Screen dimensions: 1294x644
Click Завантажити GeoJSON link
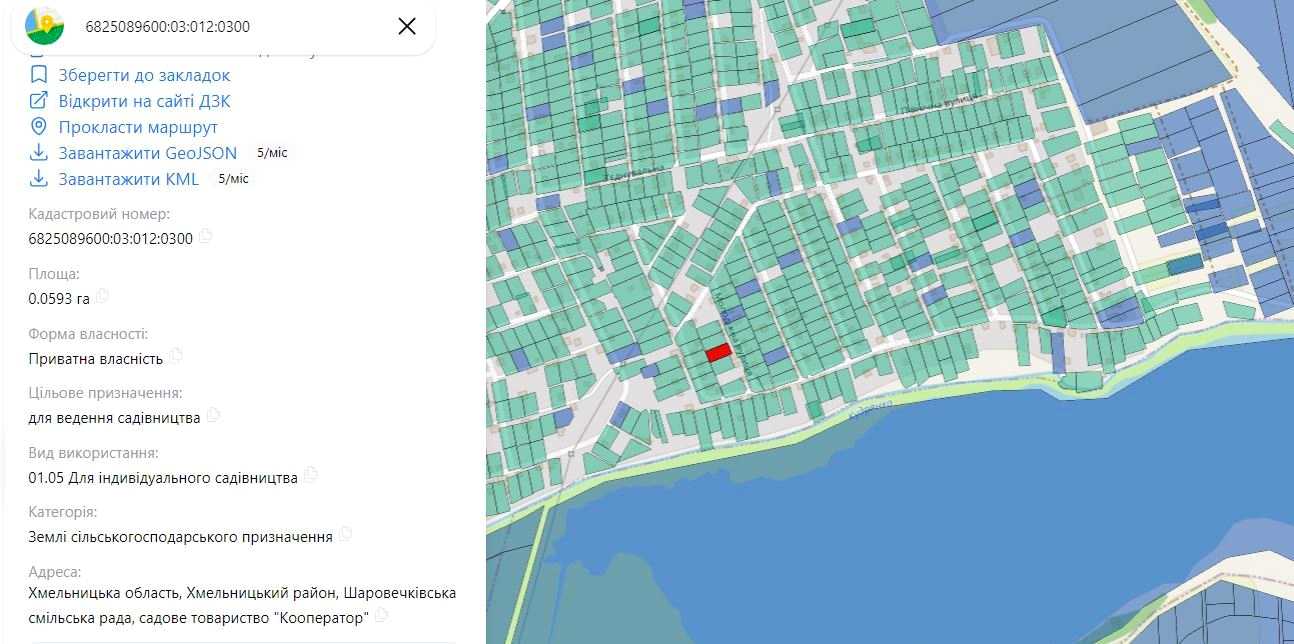(148, 153)
